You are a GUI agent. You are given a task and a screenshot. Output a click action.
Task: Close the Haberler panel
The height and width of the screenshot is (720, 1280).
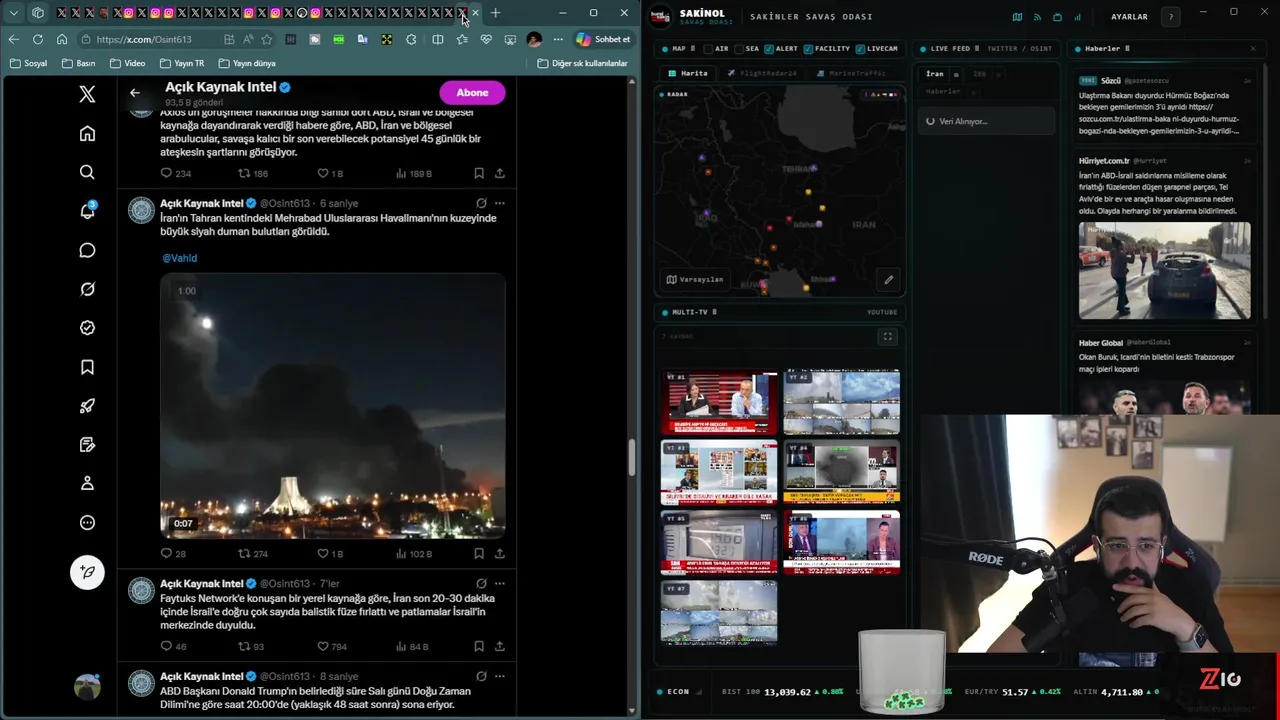coord(1252,48)
